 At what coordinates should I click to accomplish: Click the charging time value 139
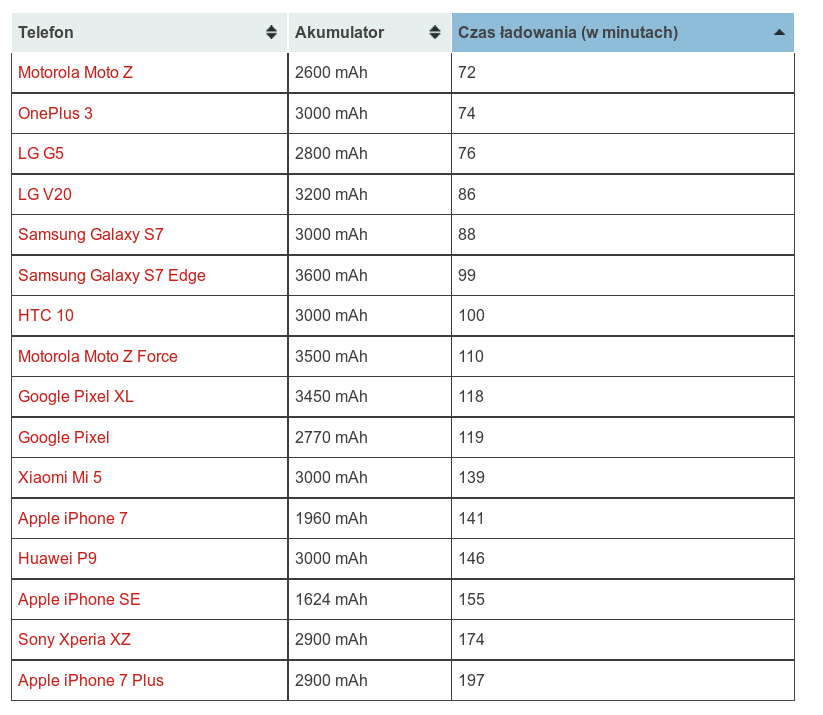[x=471, y=477]
